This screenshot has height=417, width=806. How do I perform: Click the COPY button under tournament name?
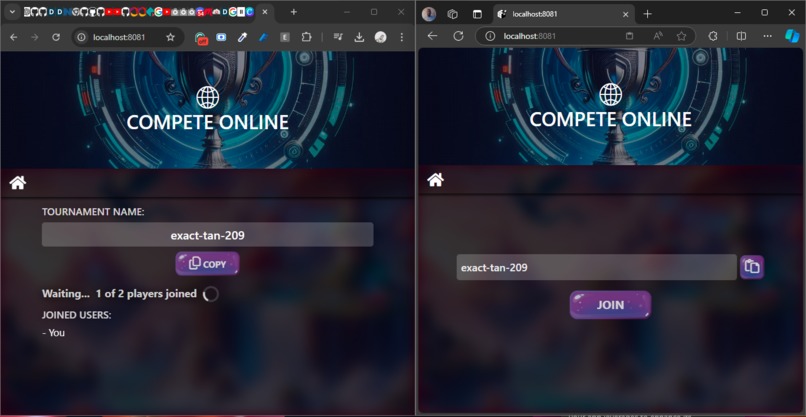[208, 264]
